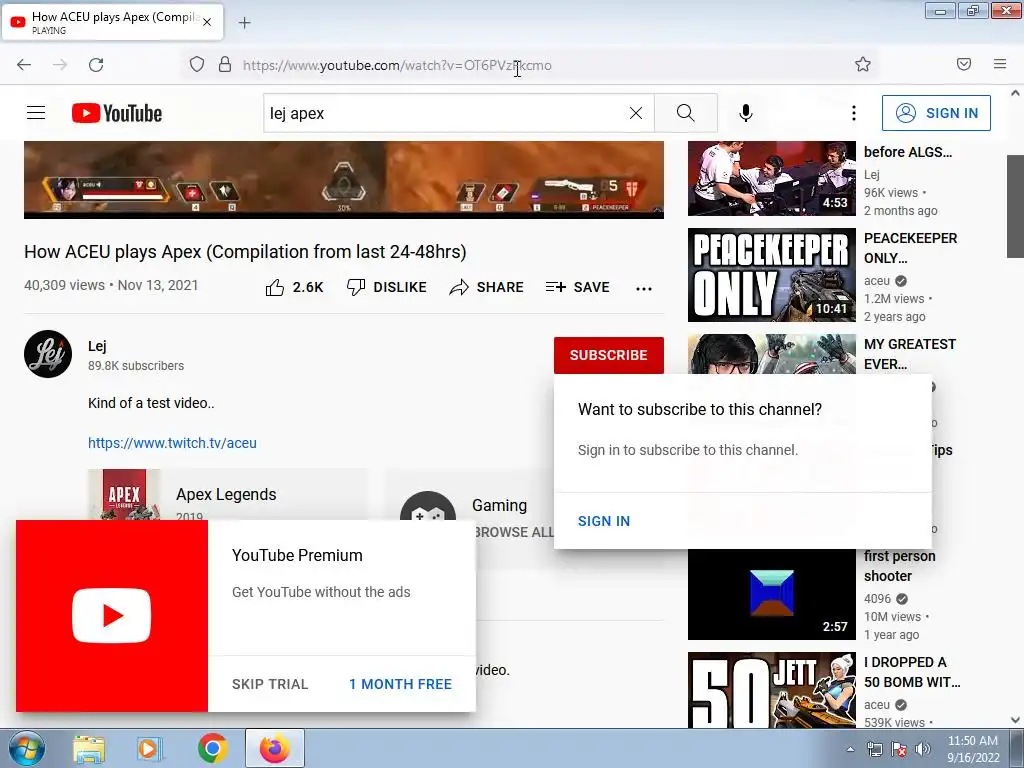Bookmark this page with star icon

click(x=863, y=64)
